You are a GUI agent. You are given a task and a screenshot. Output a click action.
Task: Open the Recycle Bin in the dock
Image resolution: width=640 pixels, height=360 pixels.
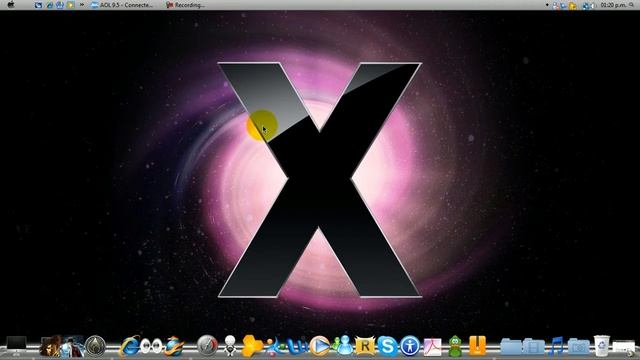[x=602, y=346]
